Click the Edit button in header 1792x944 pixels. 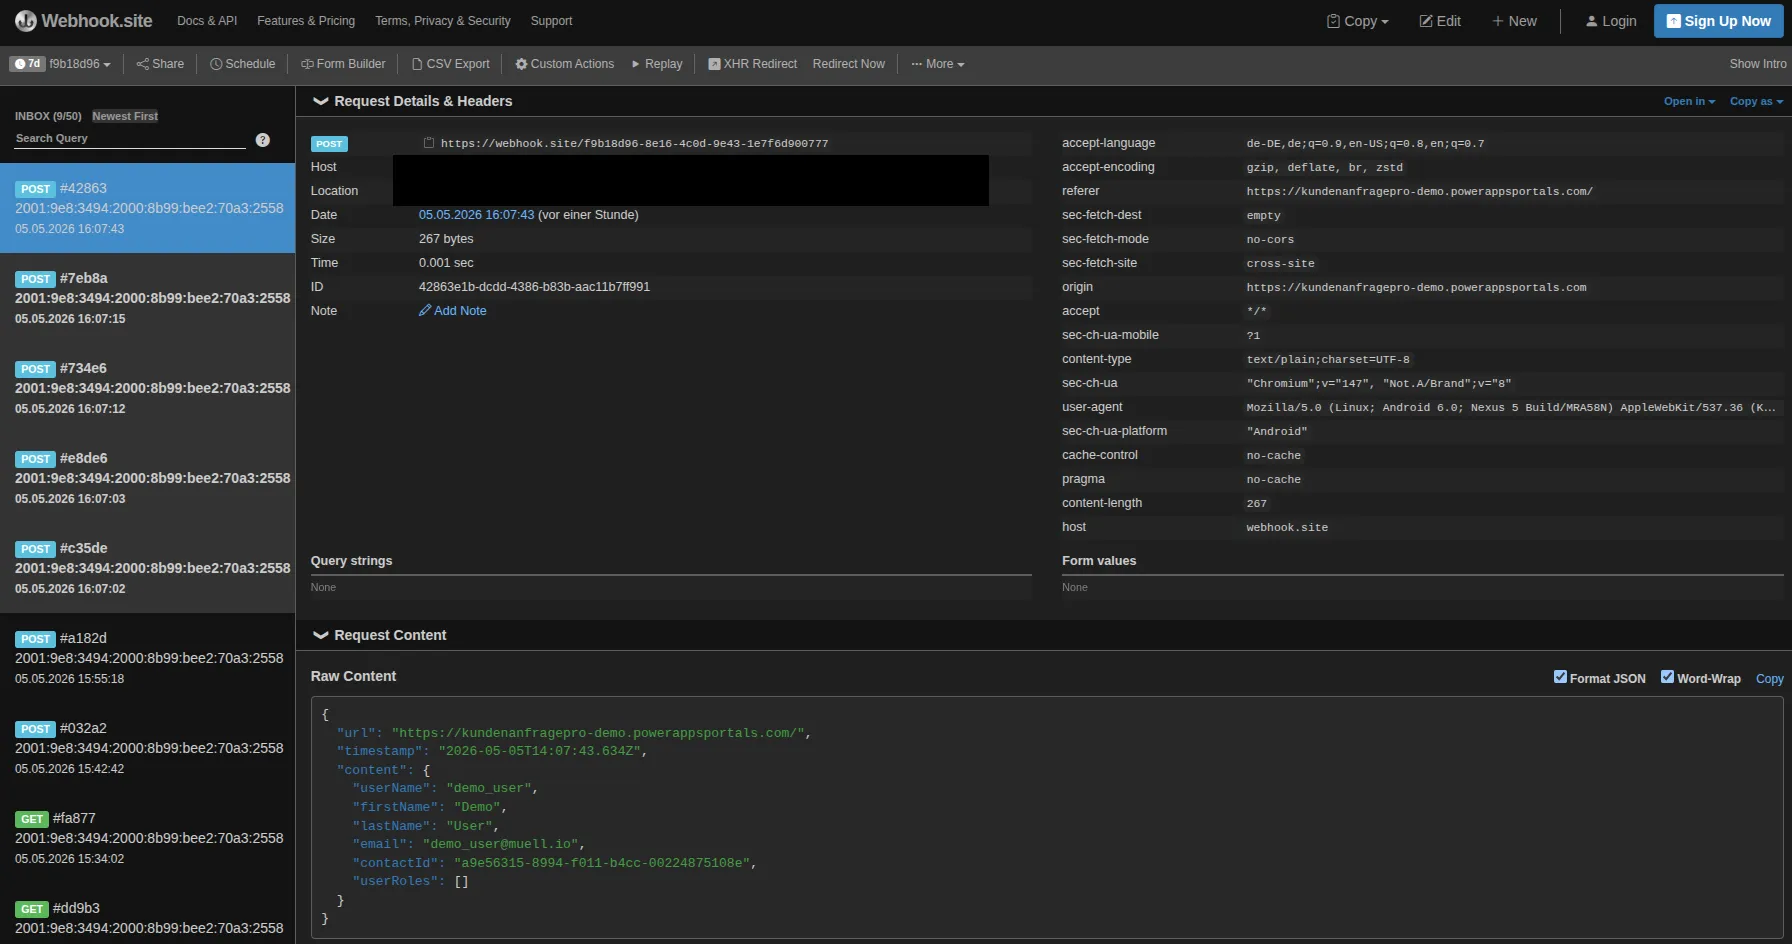[1440, 21]
